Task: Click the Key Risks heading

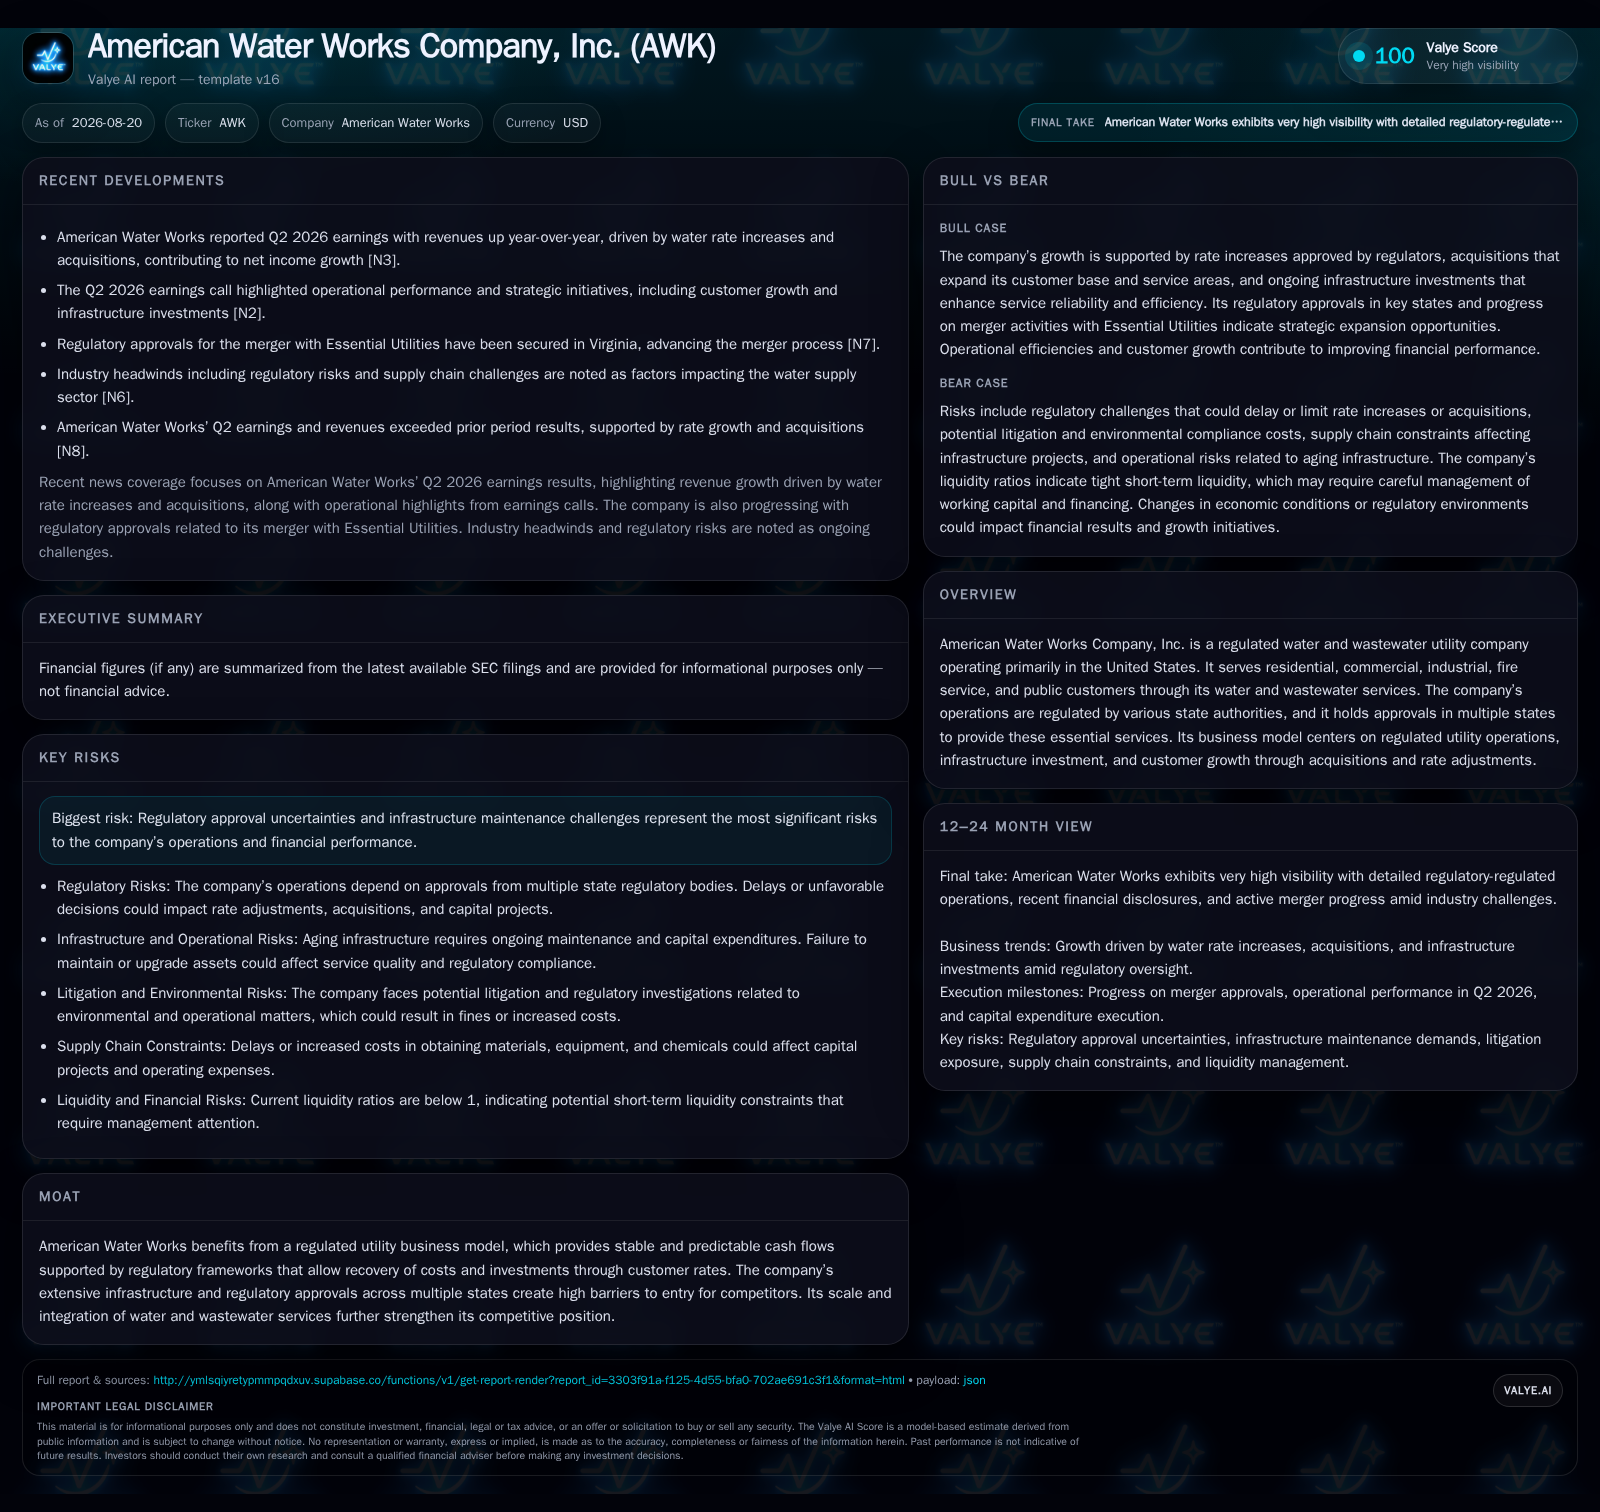Action: (x=79, y=758)
